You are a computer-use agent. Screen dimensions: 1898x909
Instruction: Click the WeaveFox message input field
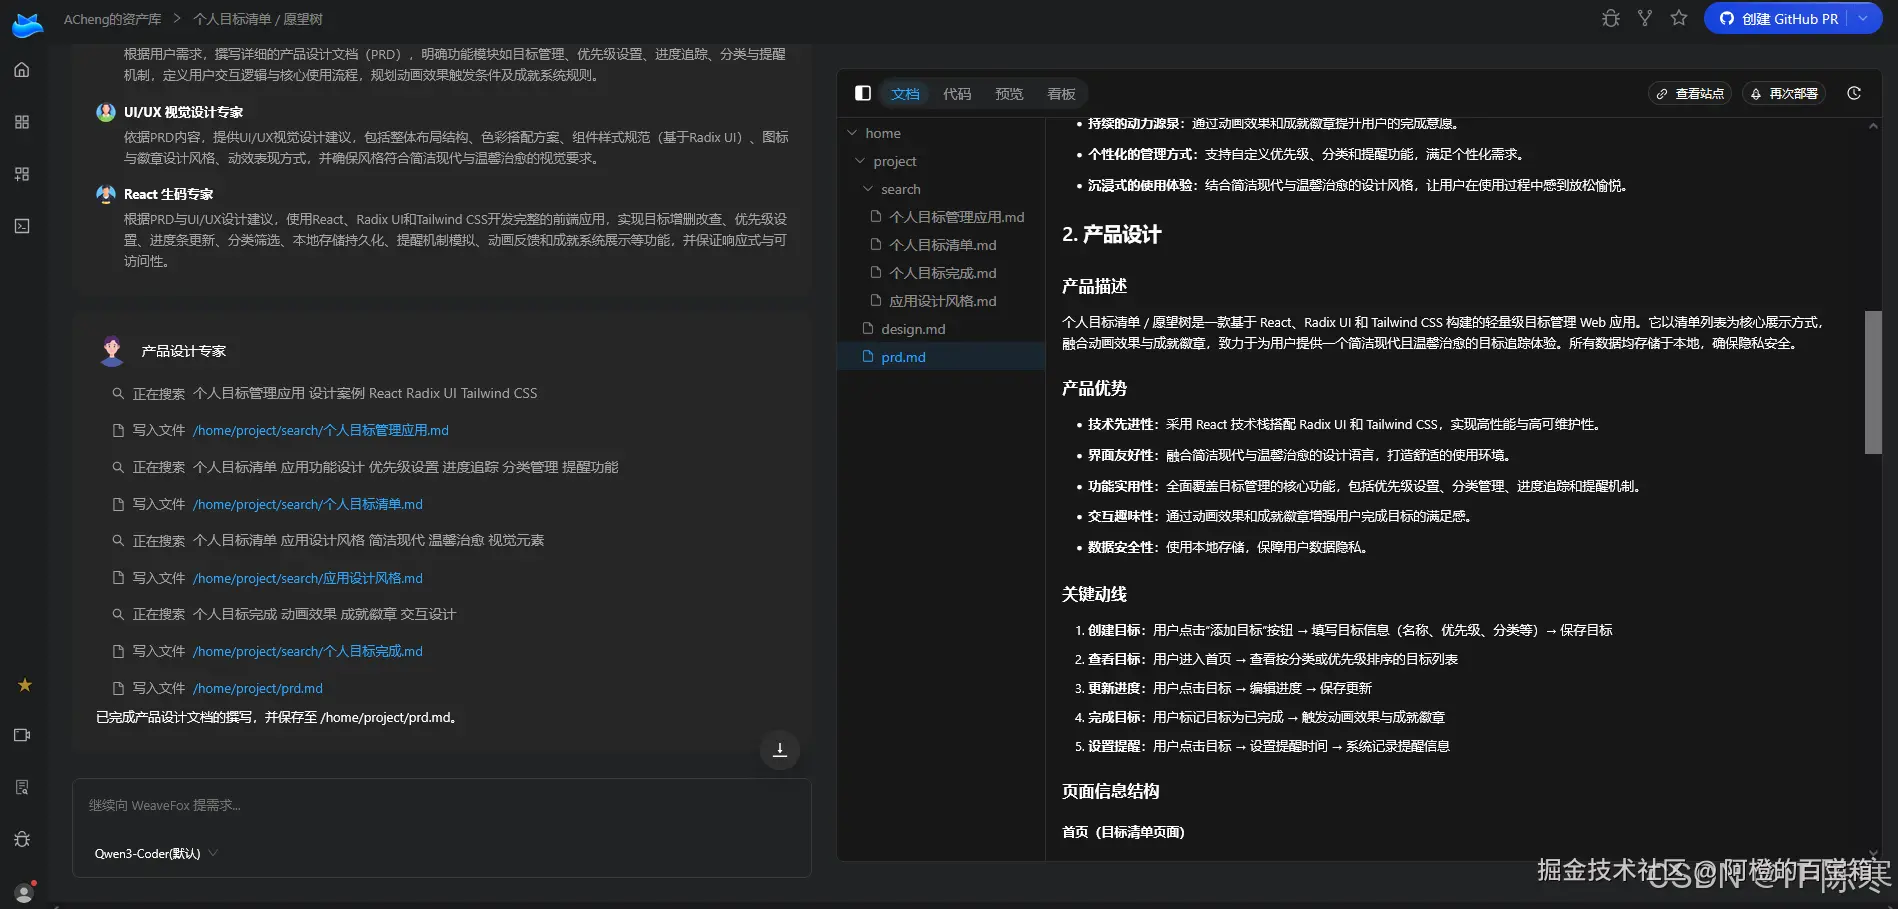point(440,805)
